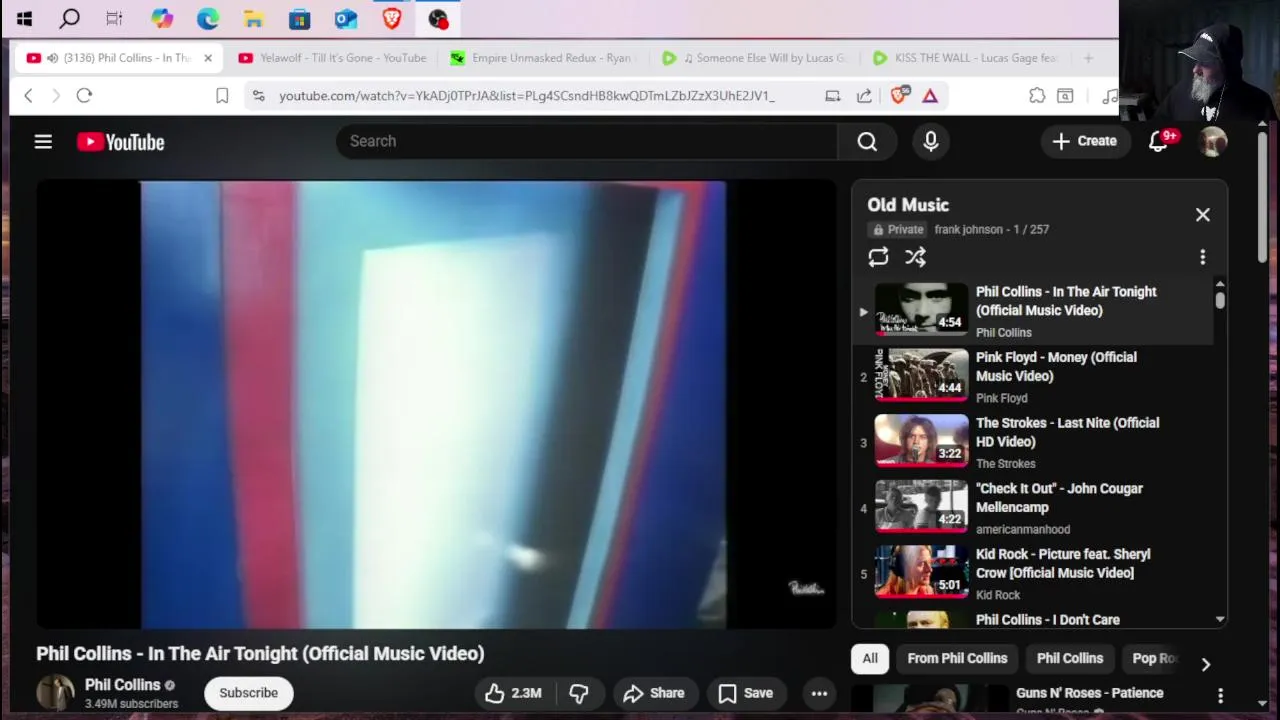The width and height of the screenshot is (1280, 720).
Task: Toggle browser sidebar panel icon
Action: click(x=1065, y=96)
